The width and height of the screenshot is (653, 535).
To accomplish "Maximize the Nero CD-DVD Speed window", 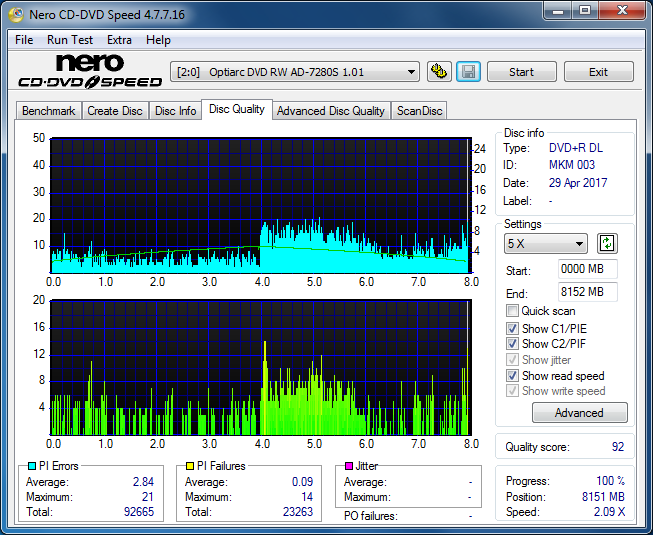I will 585,11.
